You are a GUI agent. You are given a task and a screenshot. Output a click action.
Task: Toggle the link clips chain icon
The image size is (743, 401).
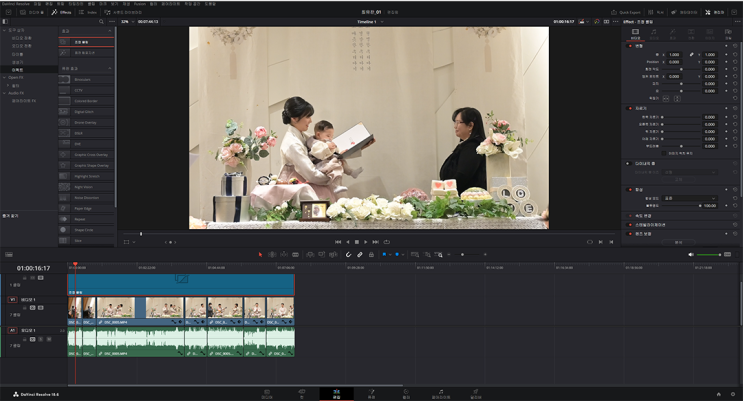tap(360, 255)
